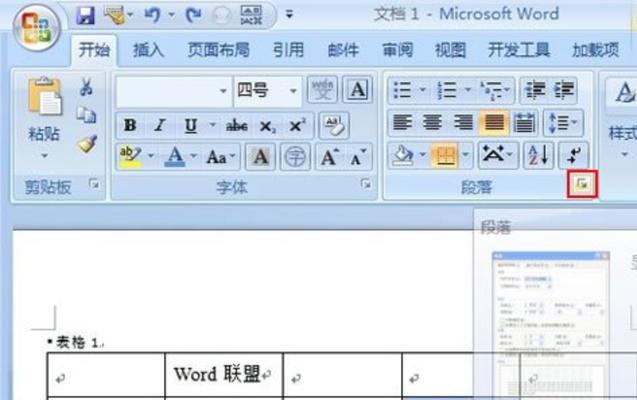Screen dimensions: 637x400
Task: Switch to the 开始 tab
Action: tap(94, 50)
